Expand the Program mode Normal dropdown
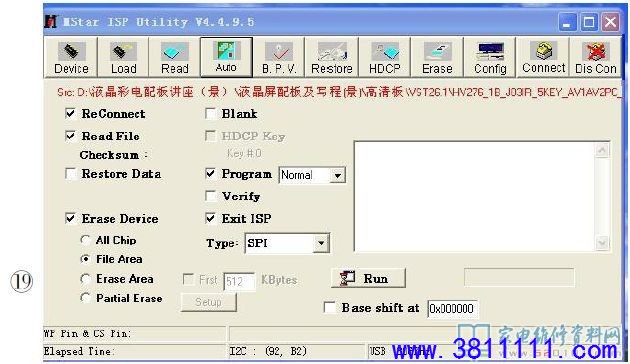This screenshot has width=630, height=364. pos(338,176)
